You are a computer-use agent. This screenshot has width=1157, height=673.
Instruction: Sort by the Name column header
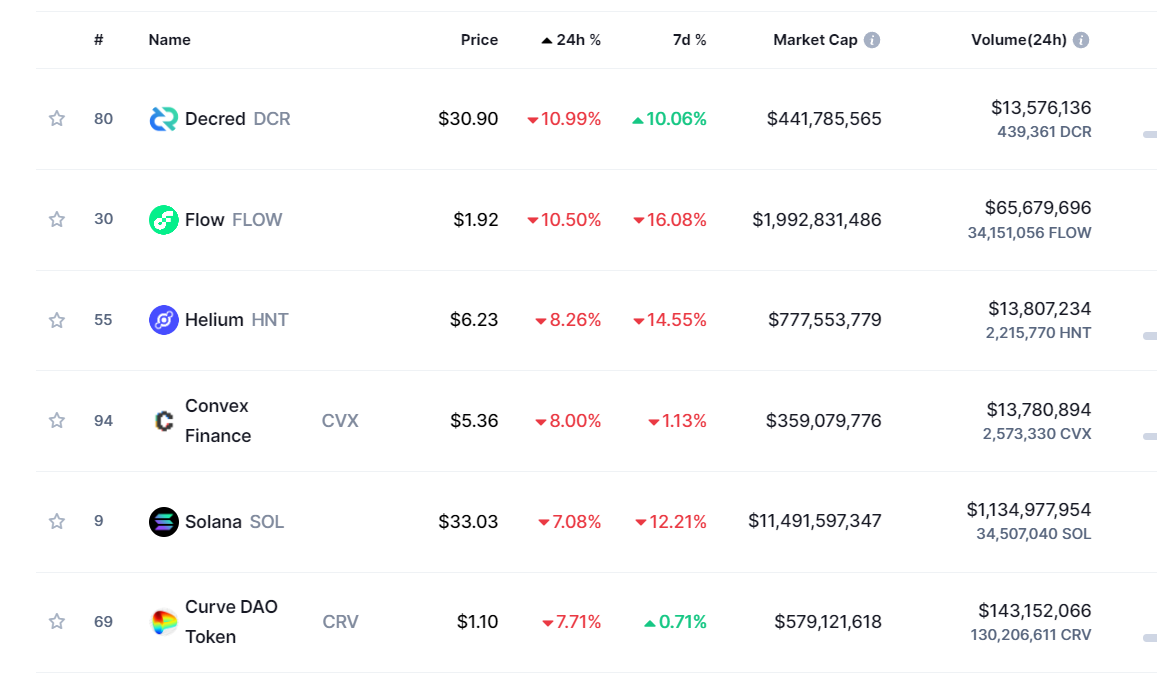(169, 40)
